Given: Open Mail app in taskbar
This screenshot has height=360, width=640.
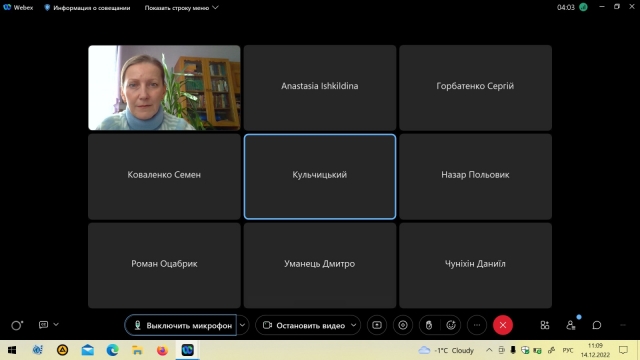Looking at the screenshot, I should click(x=87, y=350).
